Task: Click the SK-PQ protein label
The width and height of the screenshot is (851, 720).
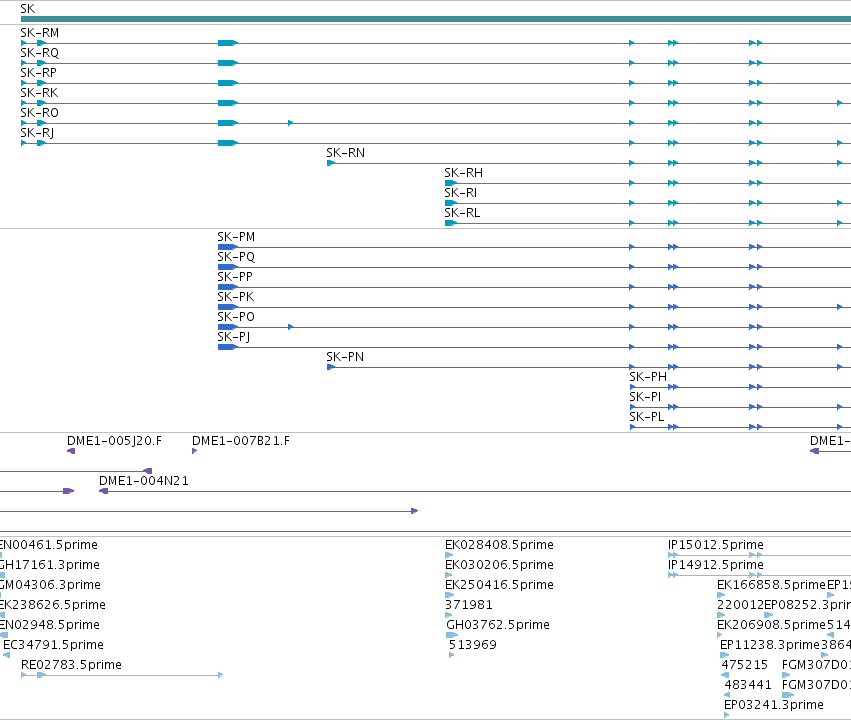Action: click(x=236, y=257)
